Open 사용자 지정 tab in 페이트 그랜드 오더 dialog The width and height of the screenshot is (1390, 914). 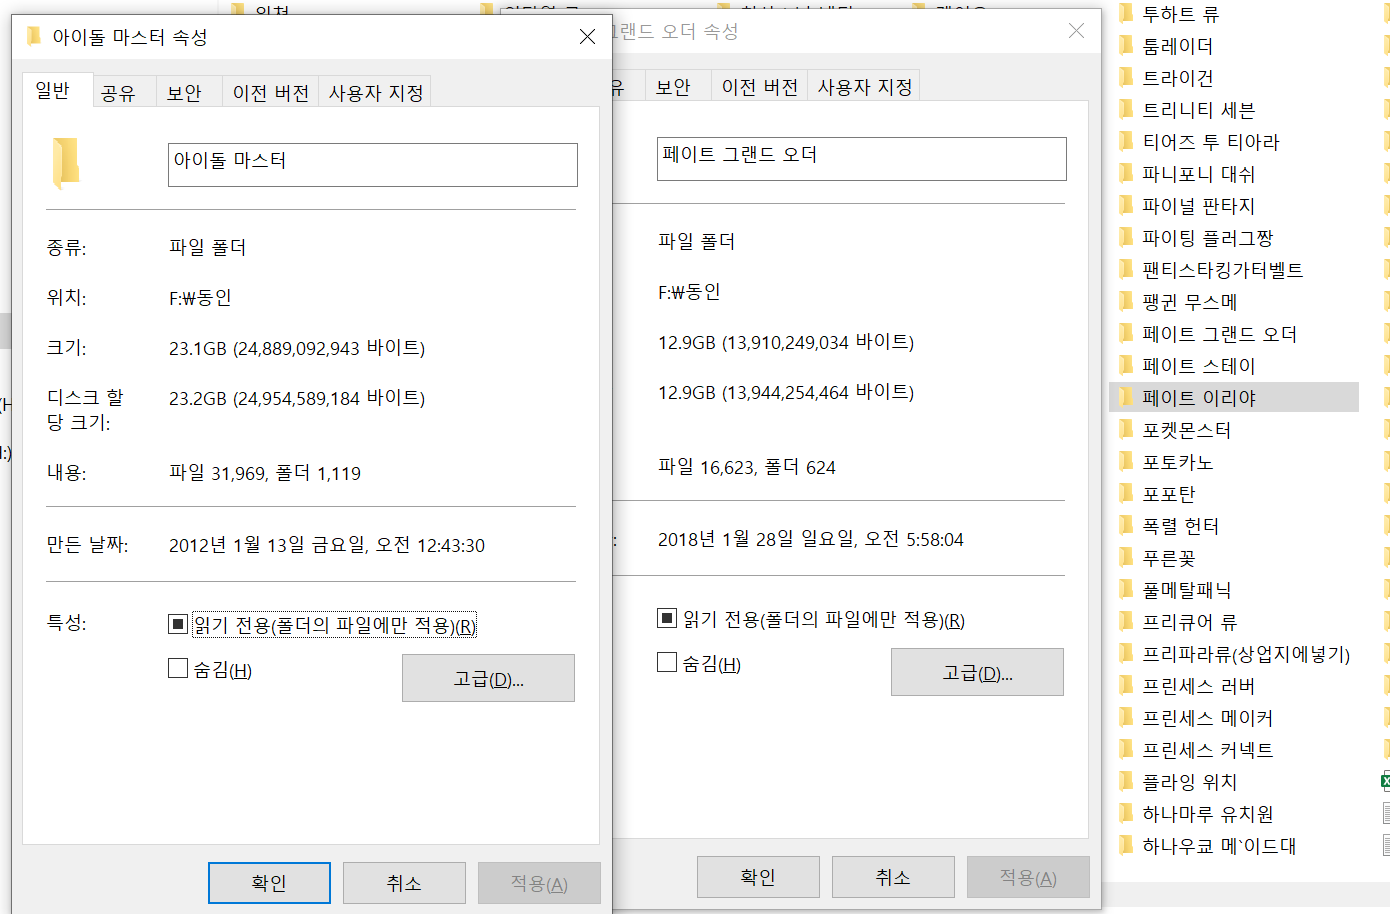864,87
